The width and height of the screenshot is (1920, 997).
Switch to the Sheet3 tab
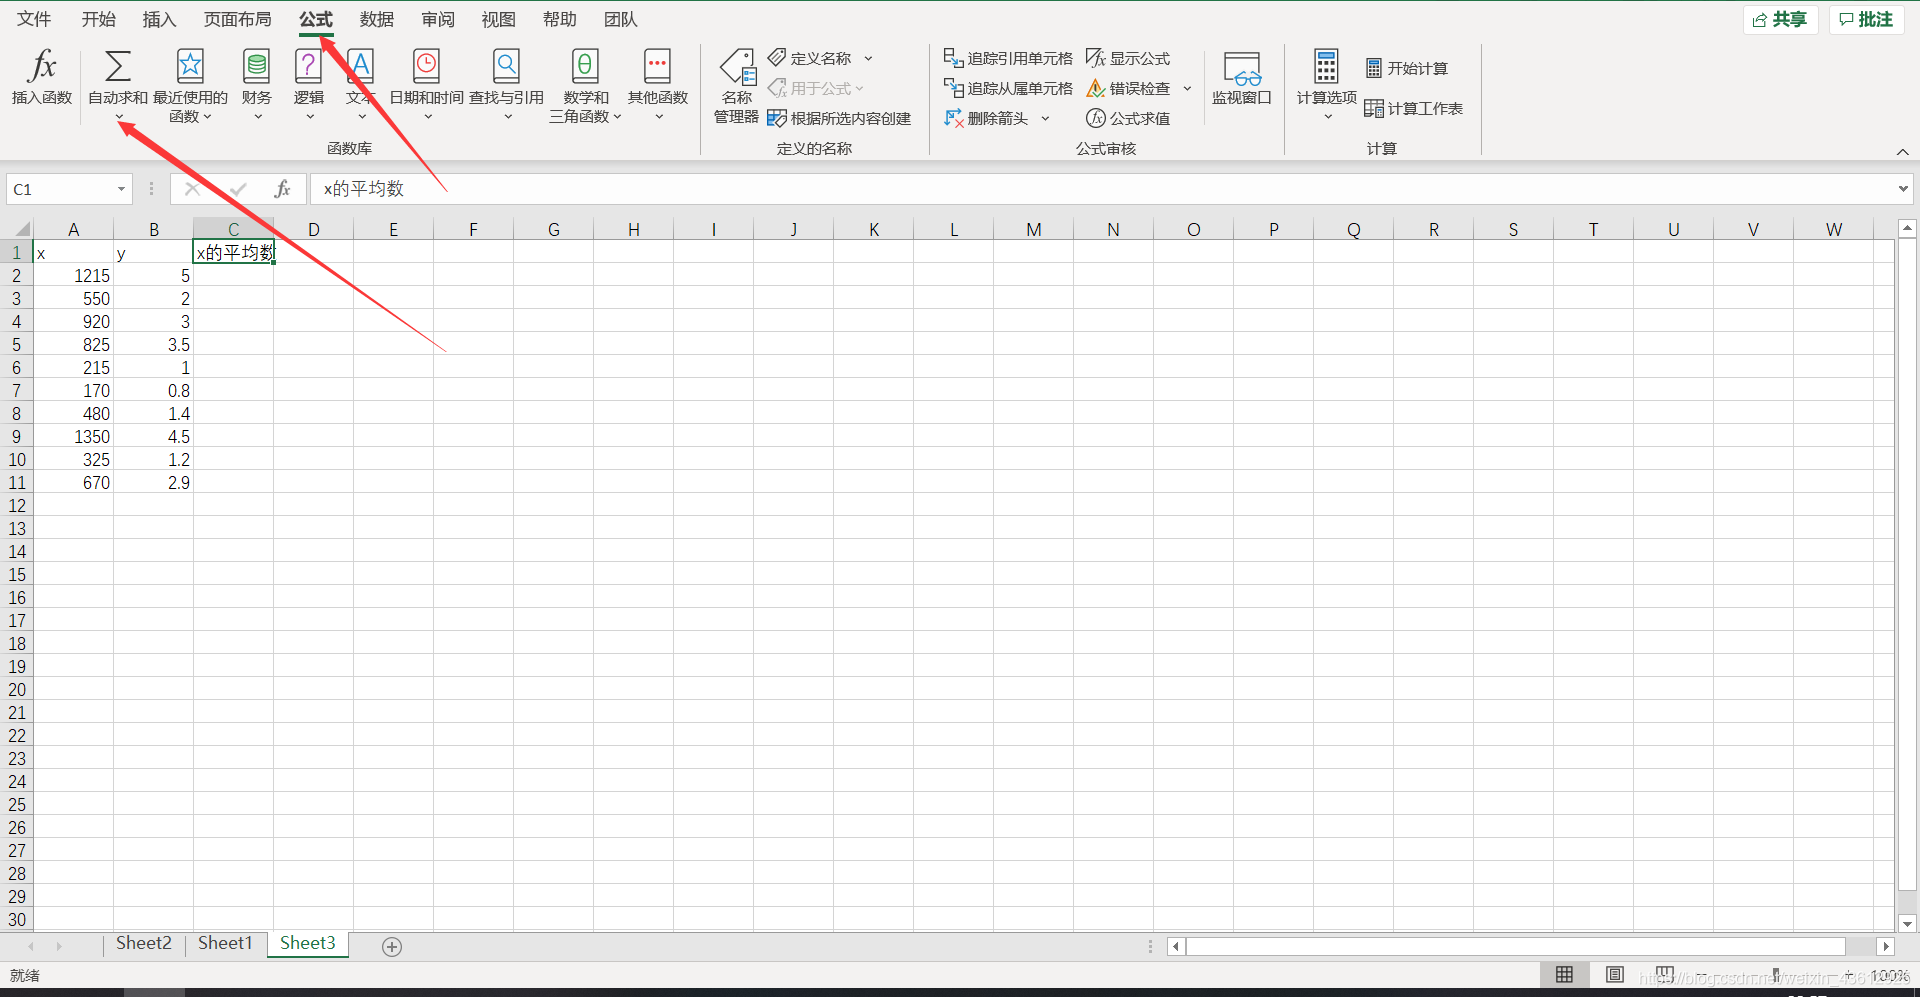[x=308, y=943]
